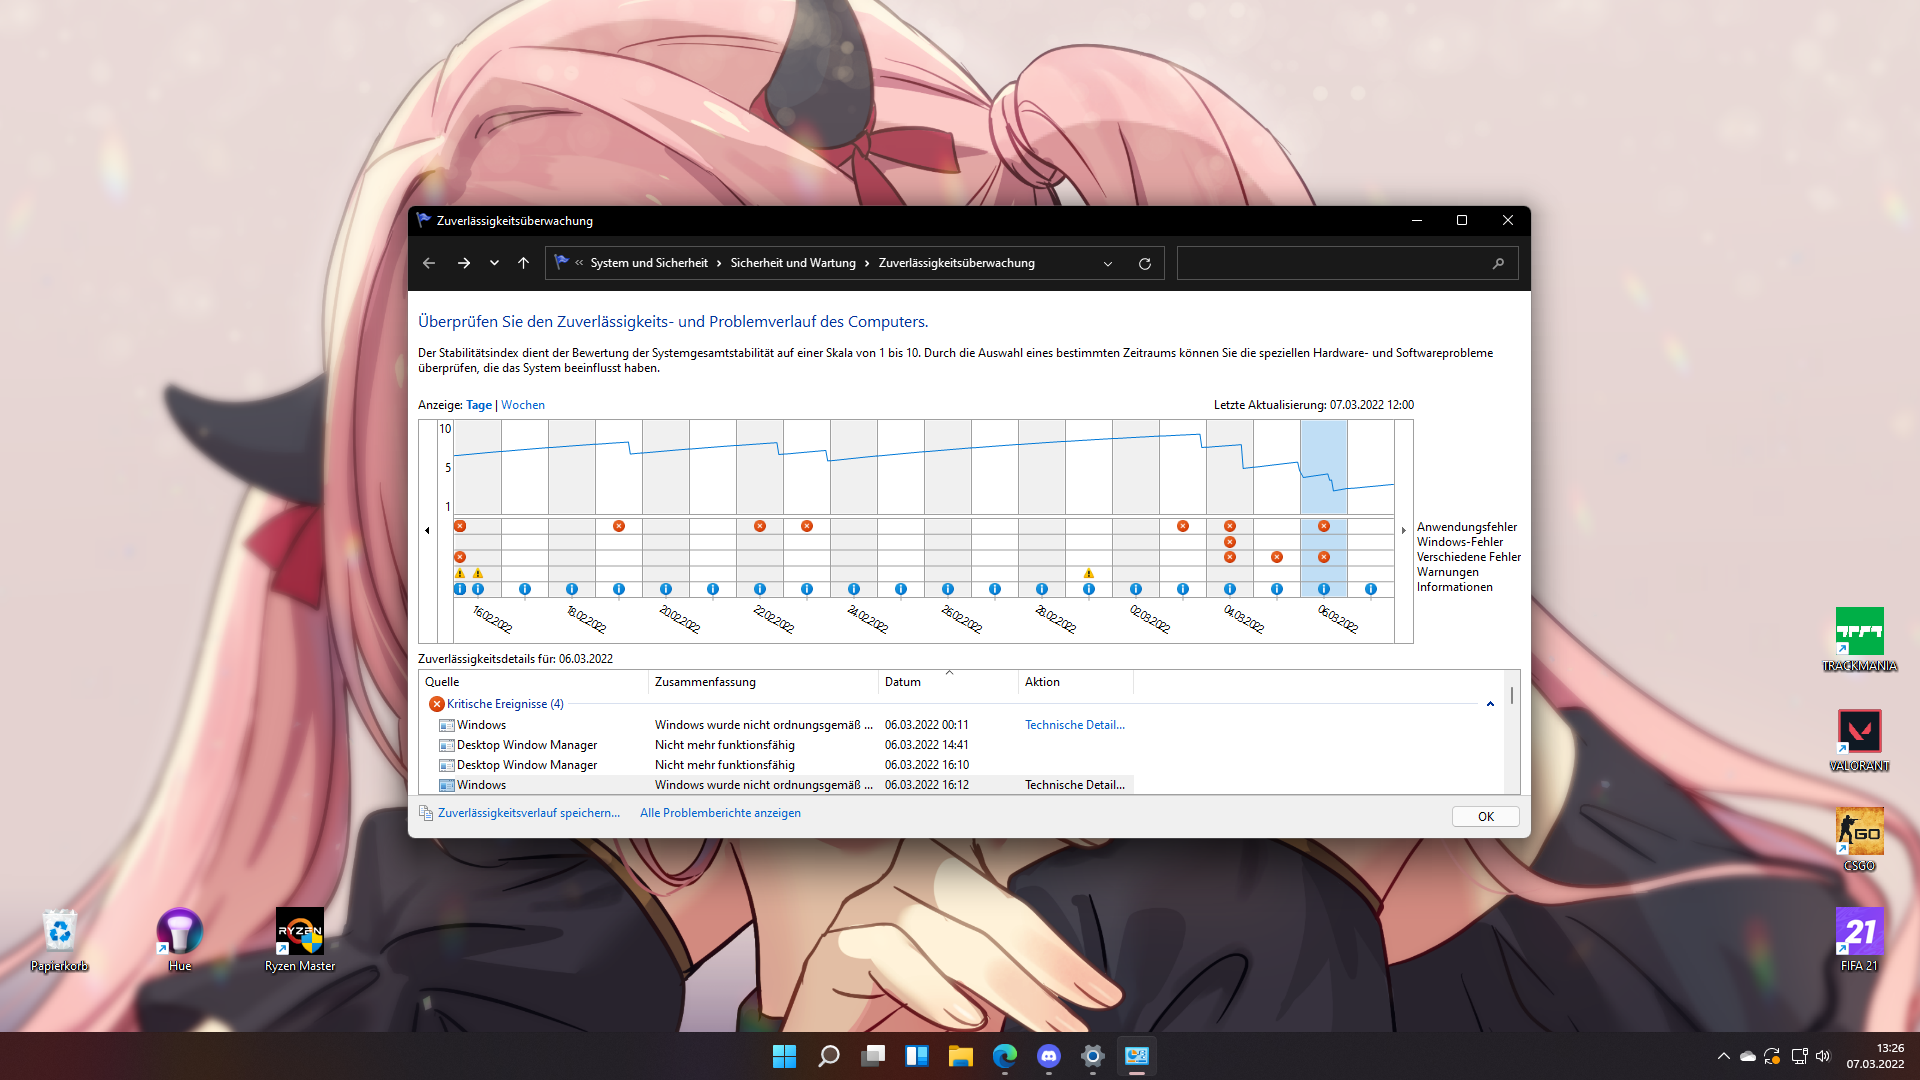Open the taskbar clock showing 13:26
This screenshot has width=1920, height=1080.
click(x=1875, y=1056)
